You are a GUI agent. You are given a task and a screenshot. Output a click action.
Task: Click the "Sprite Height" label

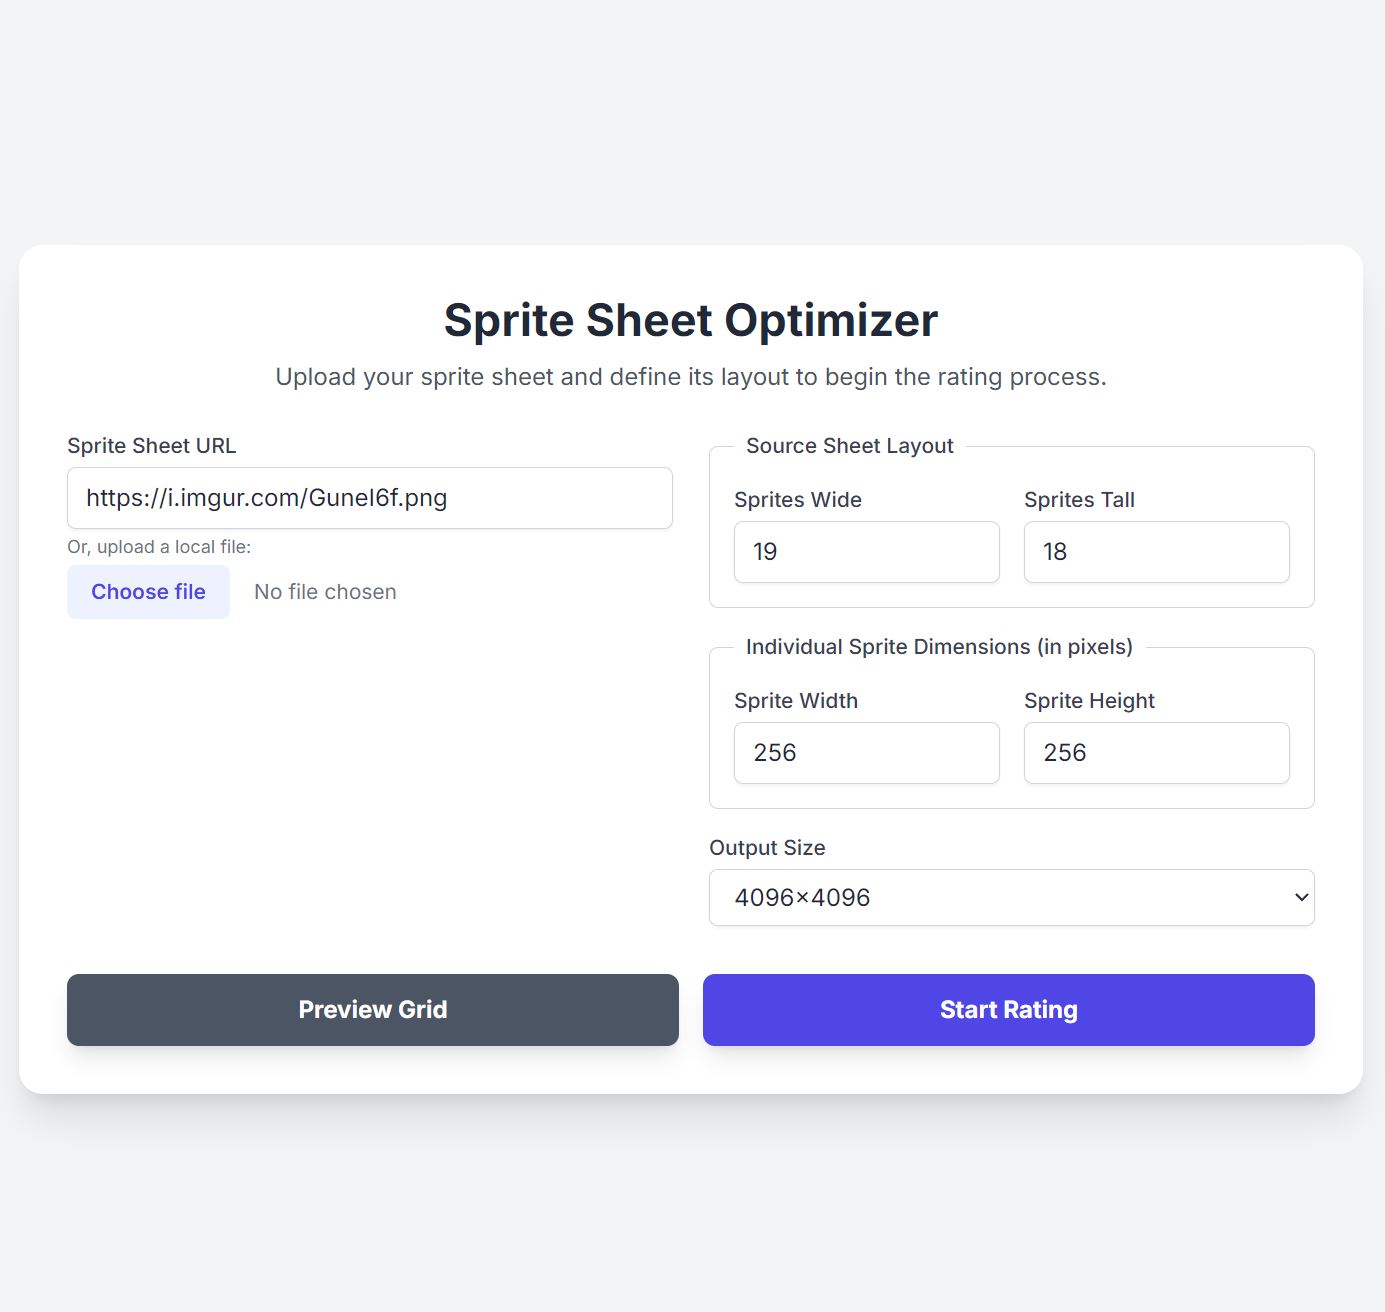1089,701
